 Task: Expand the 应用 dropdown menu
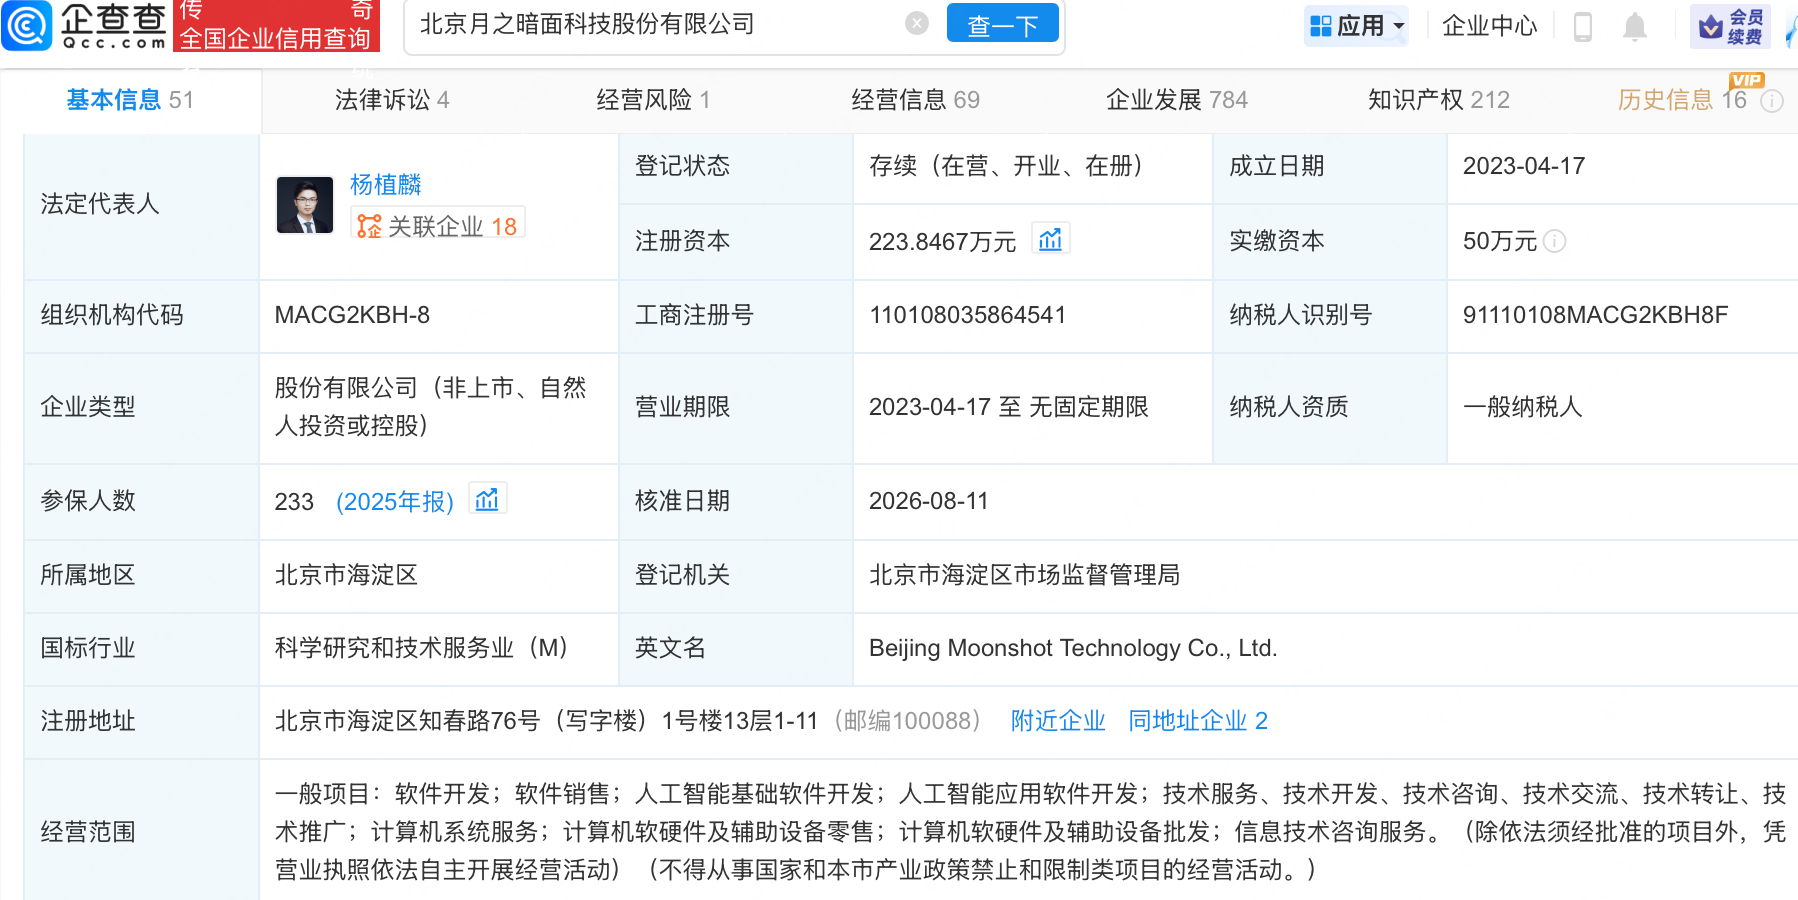(x=1400, y=26)
